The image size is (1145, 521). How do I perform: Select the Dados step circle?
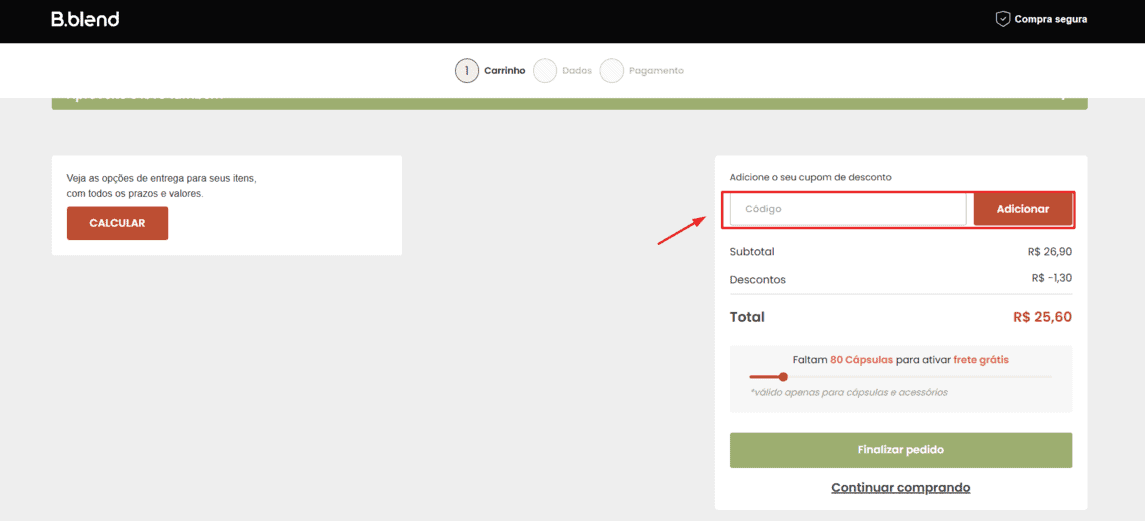coord(545,71)
